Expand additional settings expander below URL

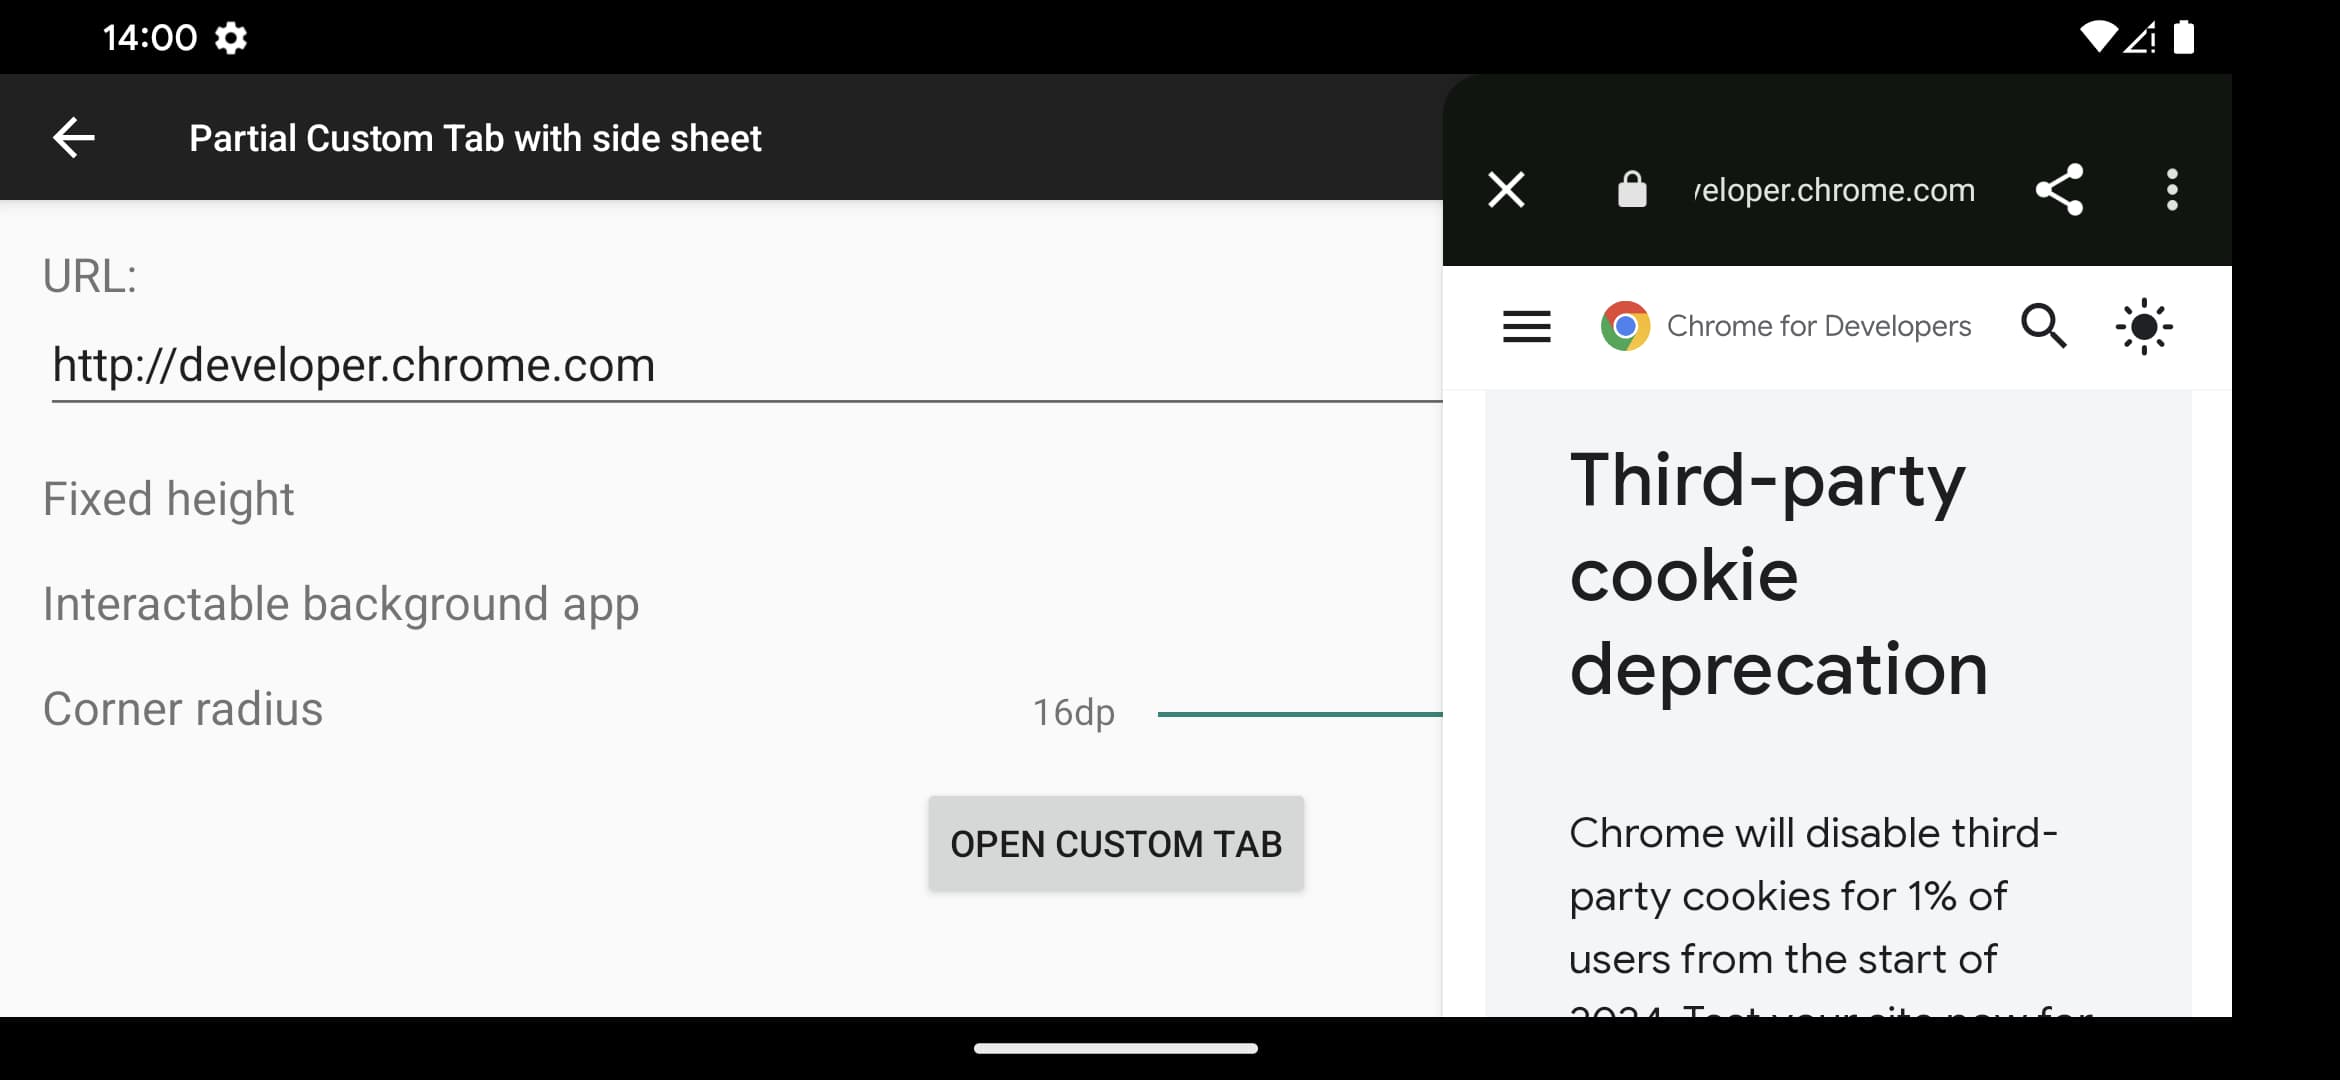[x=169, y=498]
